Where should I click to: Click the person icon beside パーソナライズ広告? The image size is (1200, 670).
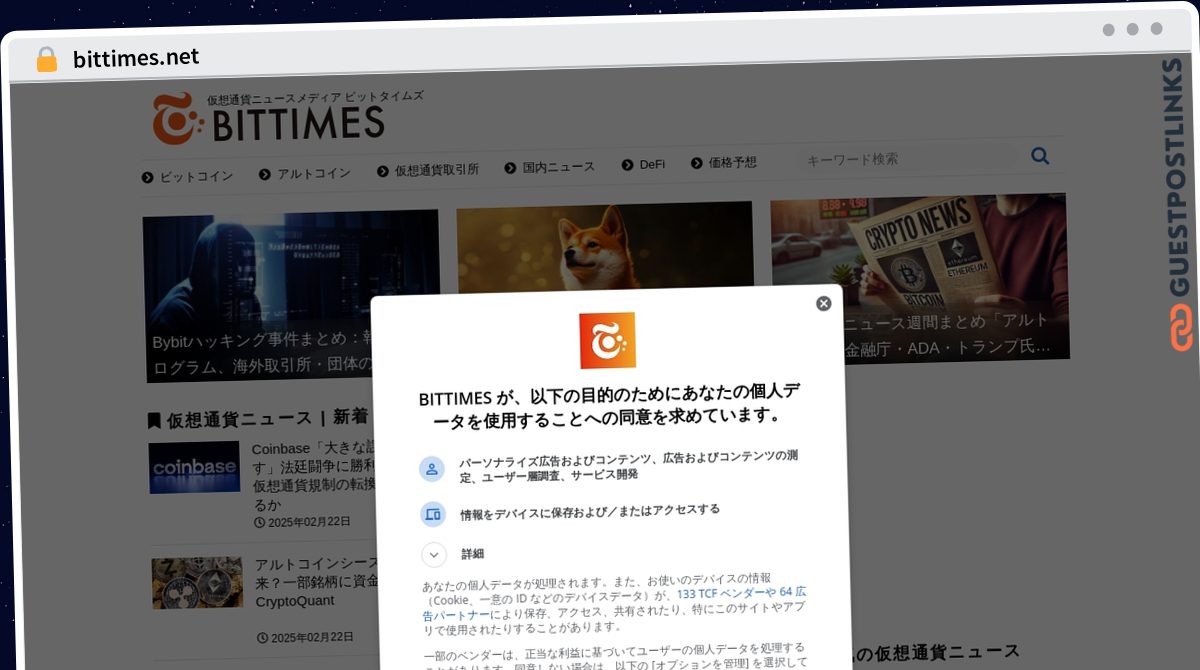[x=432, y=468]
